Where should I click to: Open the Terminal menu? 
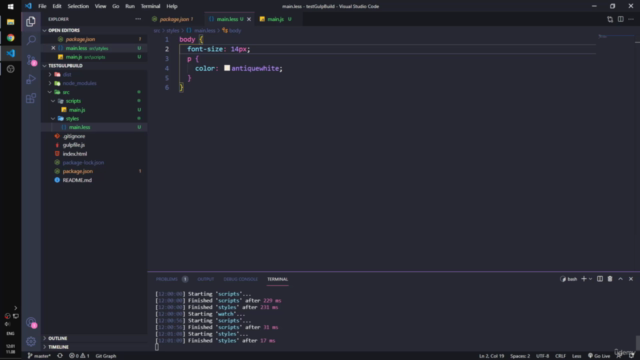point(150,6)
